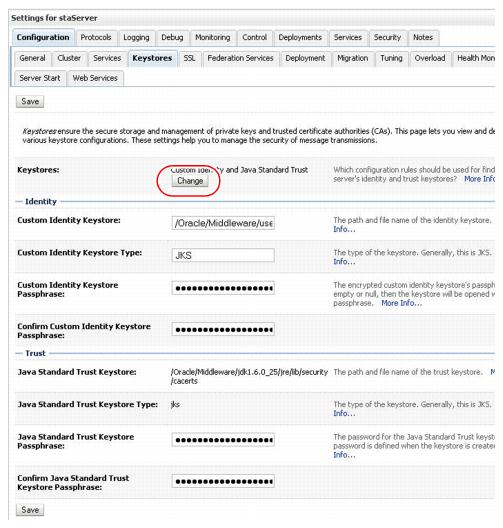Click the Identity section heading
This screenshot has height=528, width=503.
pyautogui.click(x=41, y=202)
